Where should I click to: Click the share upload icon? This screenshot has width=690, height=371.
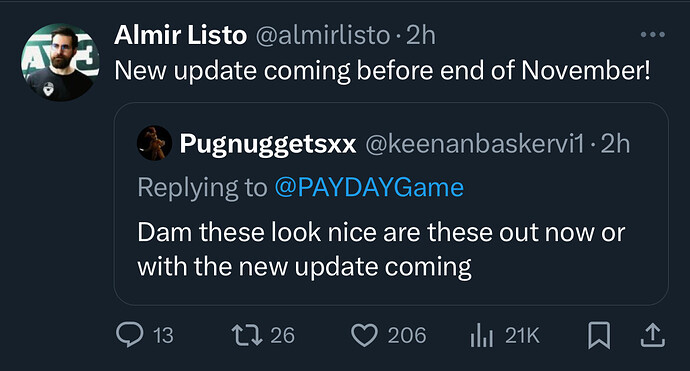coord(653,335)
